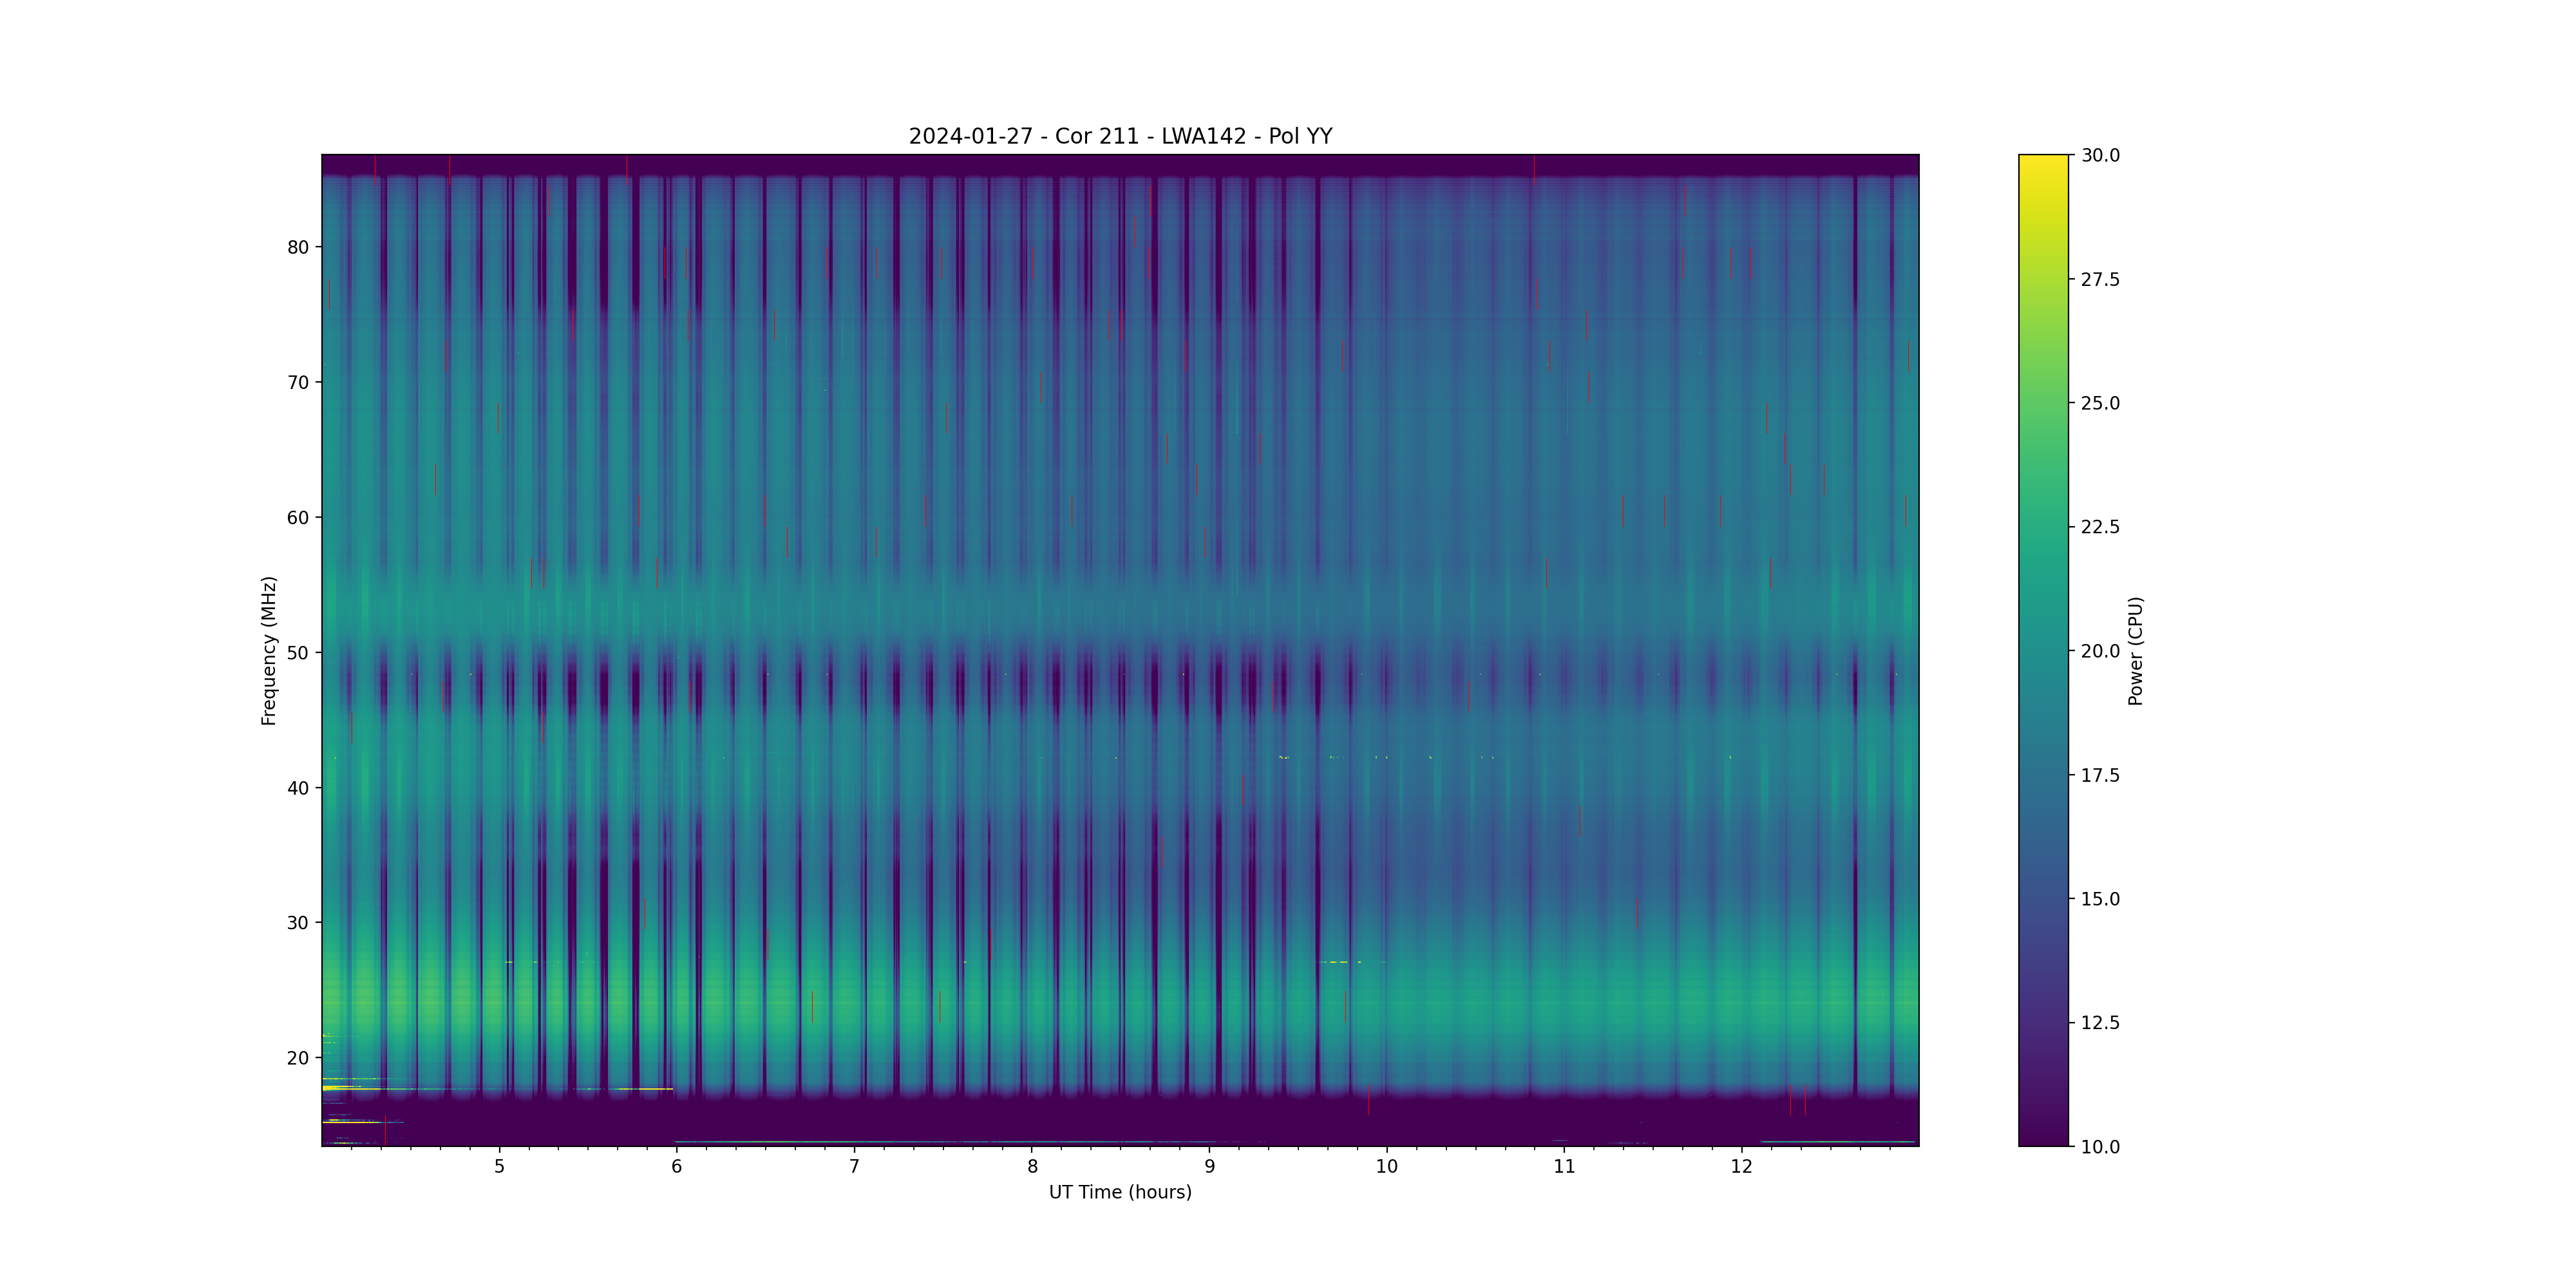This screenshot has width=2576, height=1288.
Task: Click the x-axis tick label 8
Action: pos(1032,1166)
